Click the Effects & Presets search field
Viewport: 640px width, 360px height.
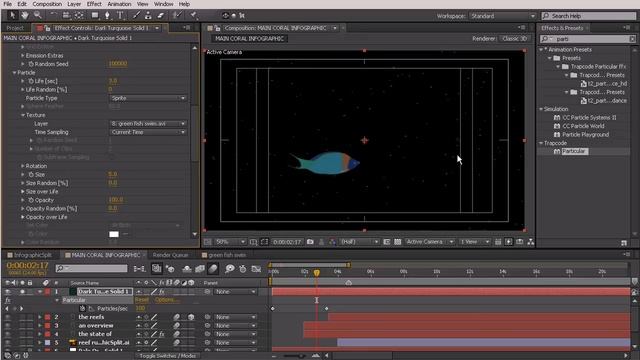588,39
